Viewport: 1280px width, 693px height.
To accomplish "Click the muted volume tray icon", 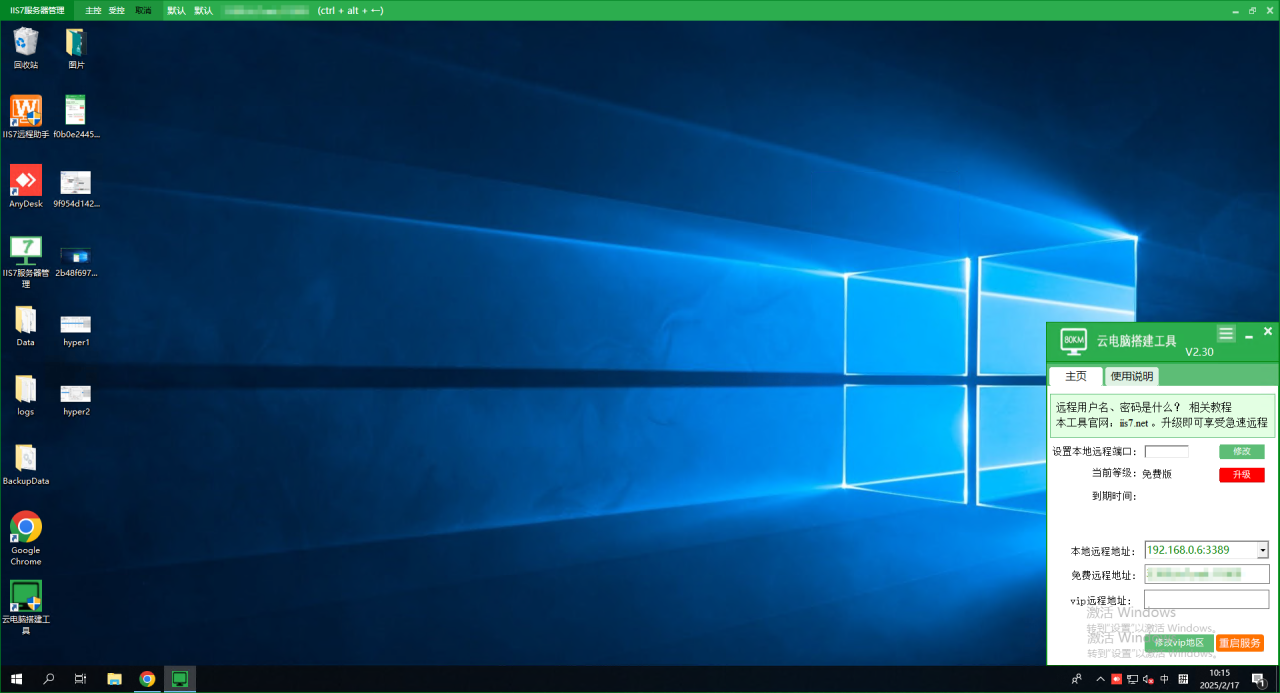I will point(1148,679).
